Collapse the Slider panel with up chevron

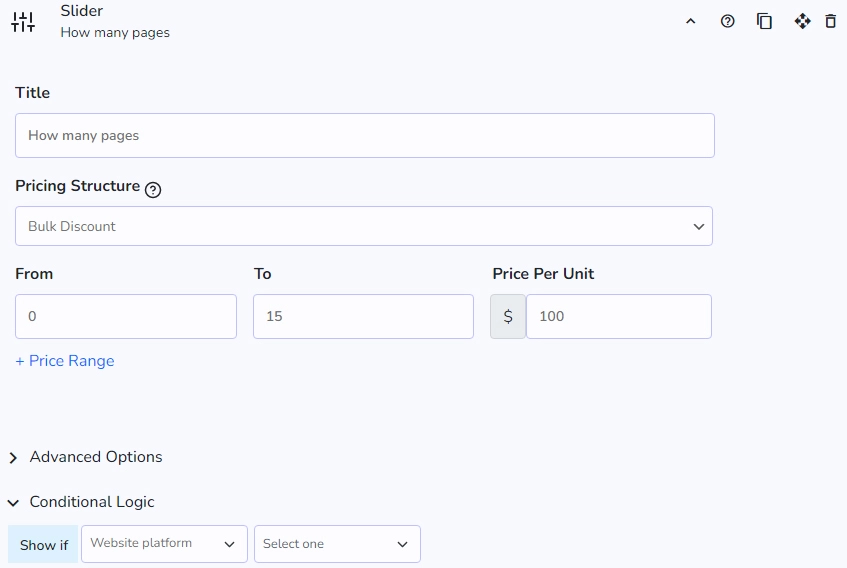pyautogui.click(x=690, y=22)
